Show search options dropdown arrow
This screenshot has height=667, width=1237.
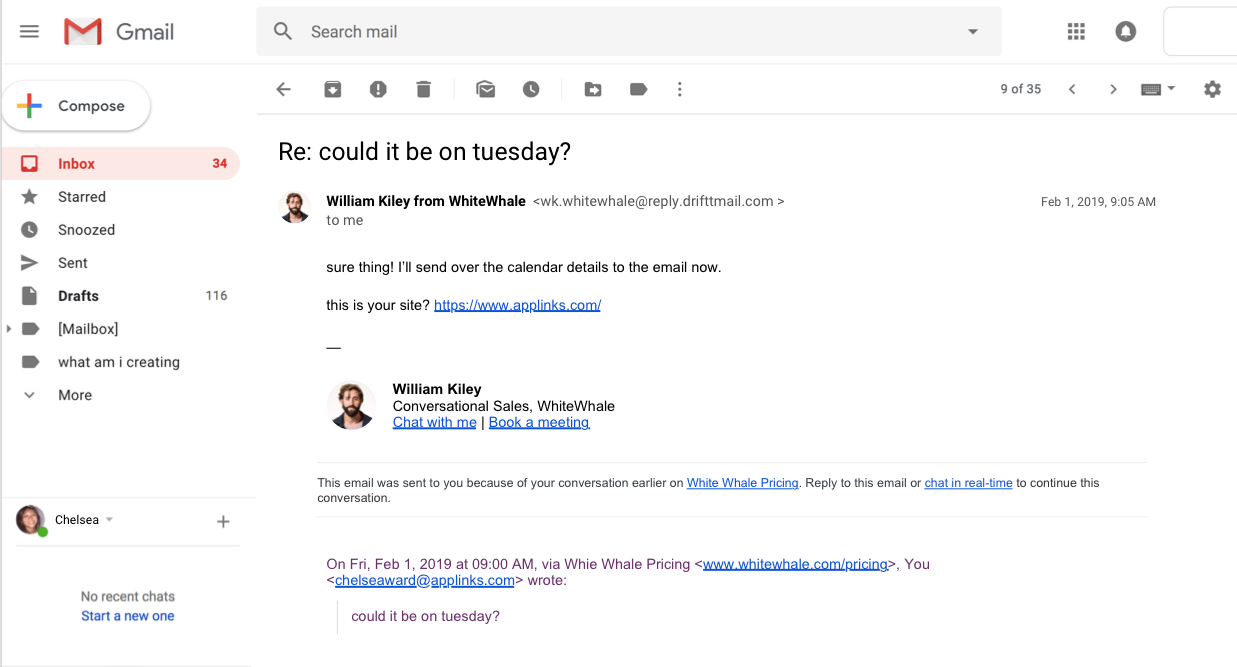(x=973, y=32)
